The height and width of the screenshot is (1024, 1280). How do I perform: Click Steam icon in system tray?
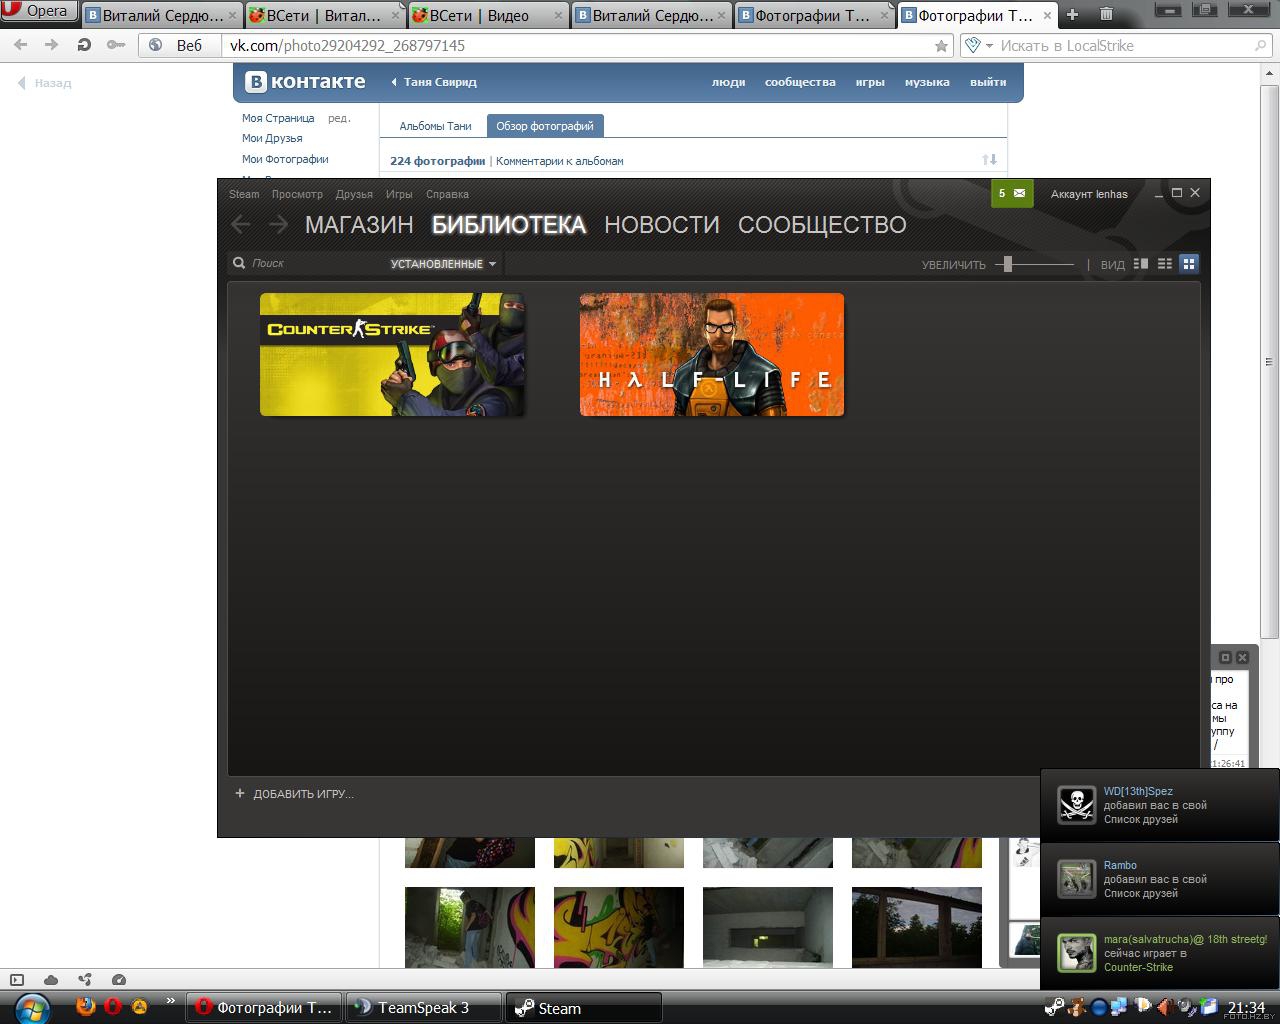pos(1054,1007)
